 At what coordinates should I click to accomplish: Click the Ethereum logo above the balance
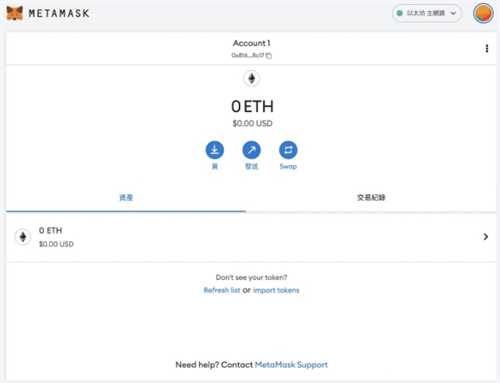pos(252,79)
